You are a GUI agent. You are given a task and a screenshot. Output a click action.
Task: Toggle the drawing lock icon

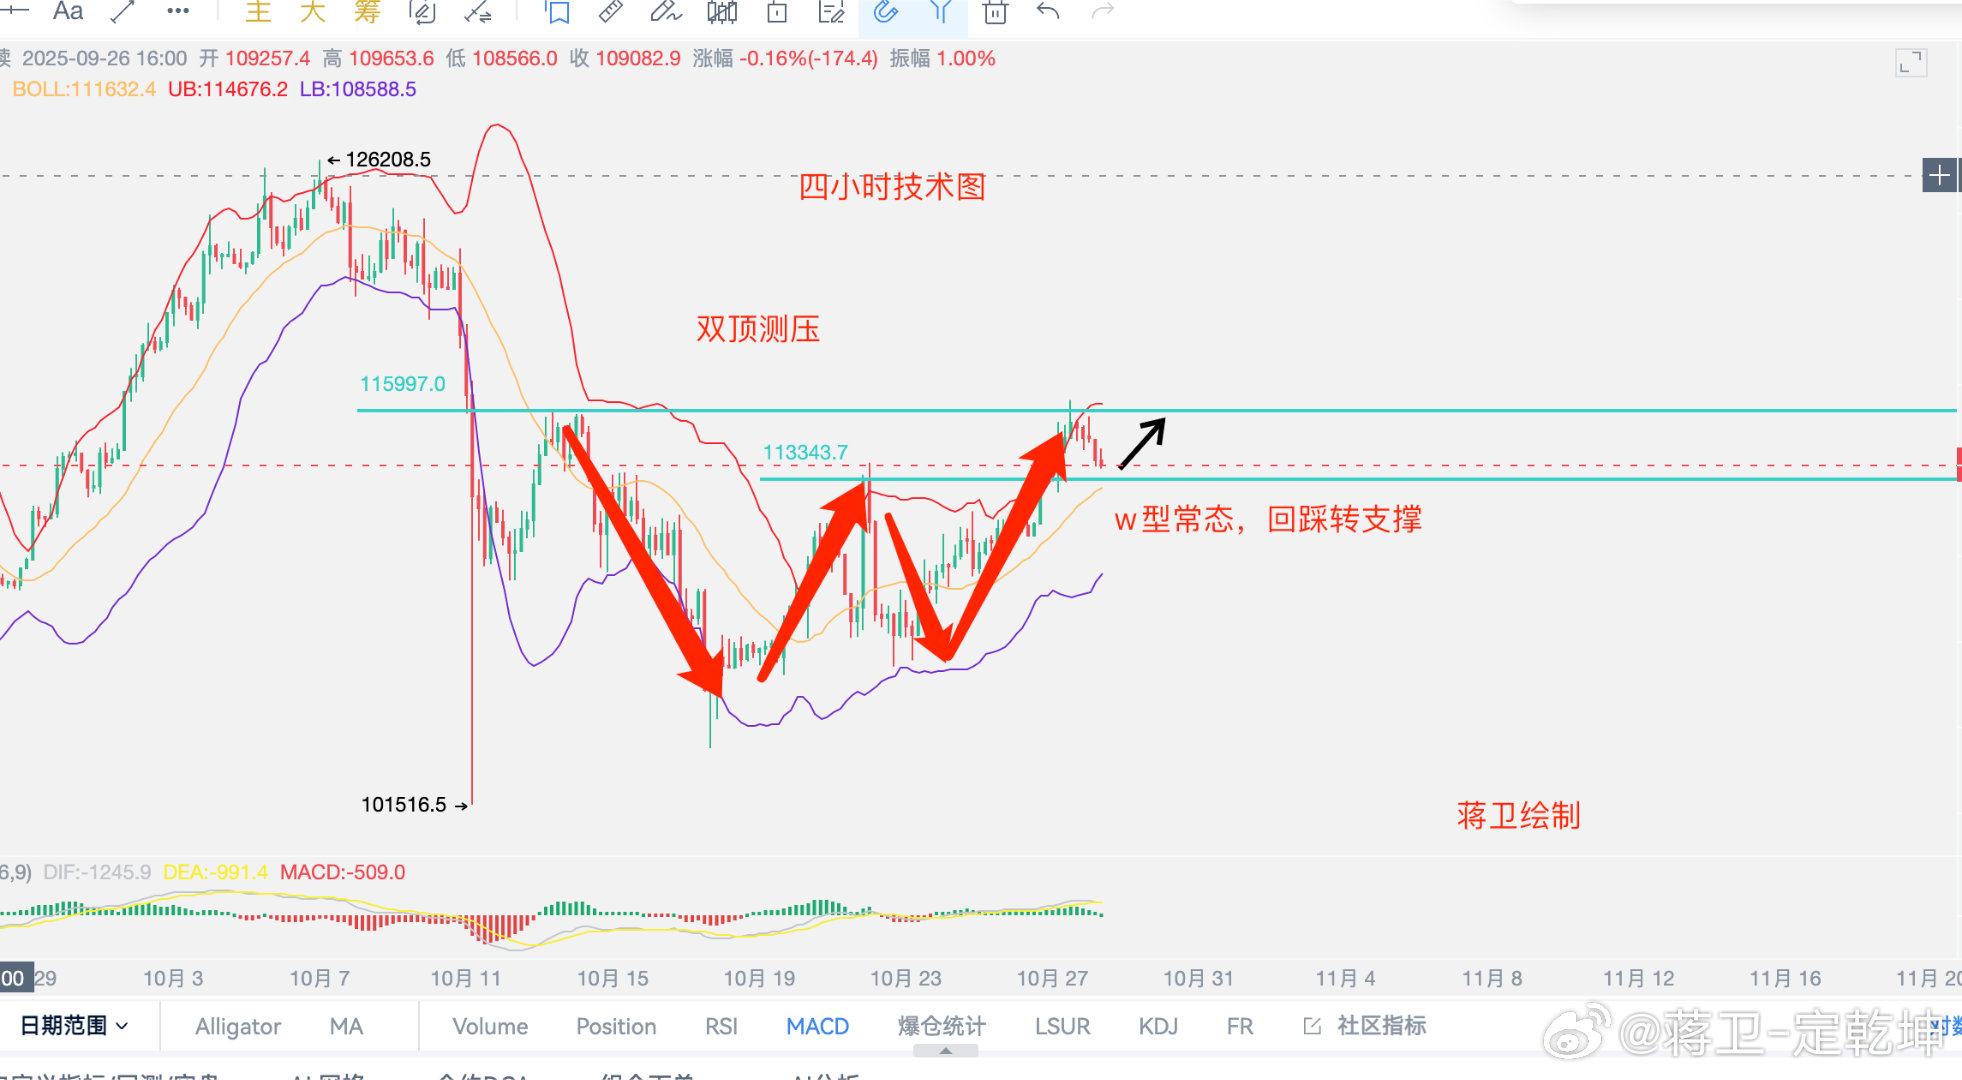click(776, 13)
